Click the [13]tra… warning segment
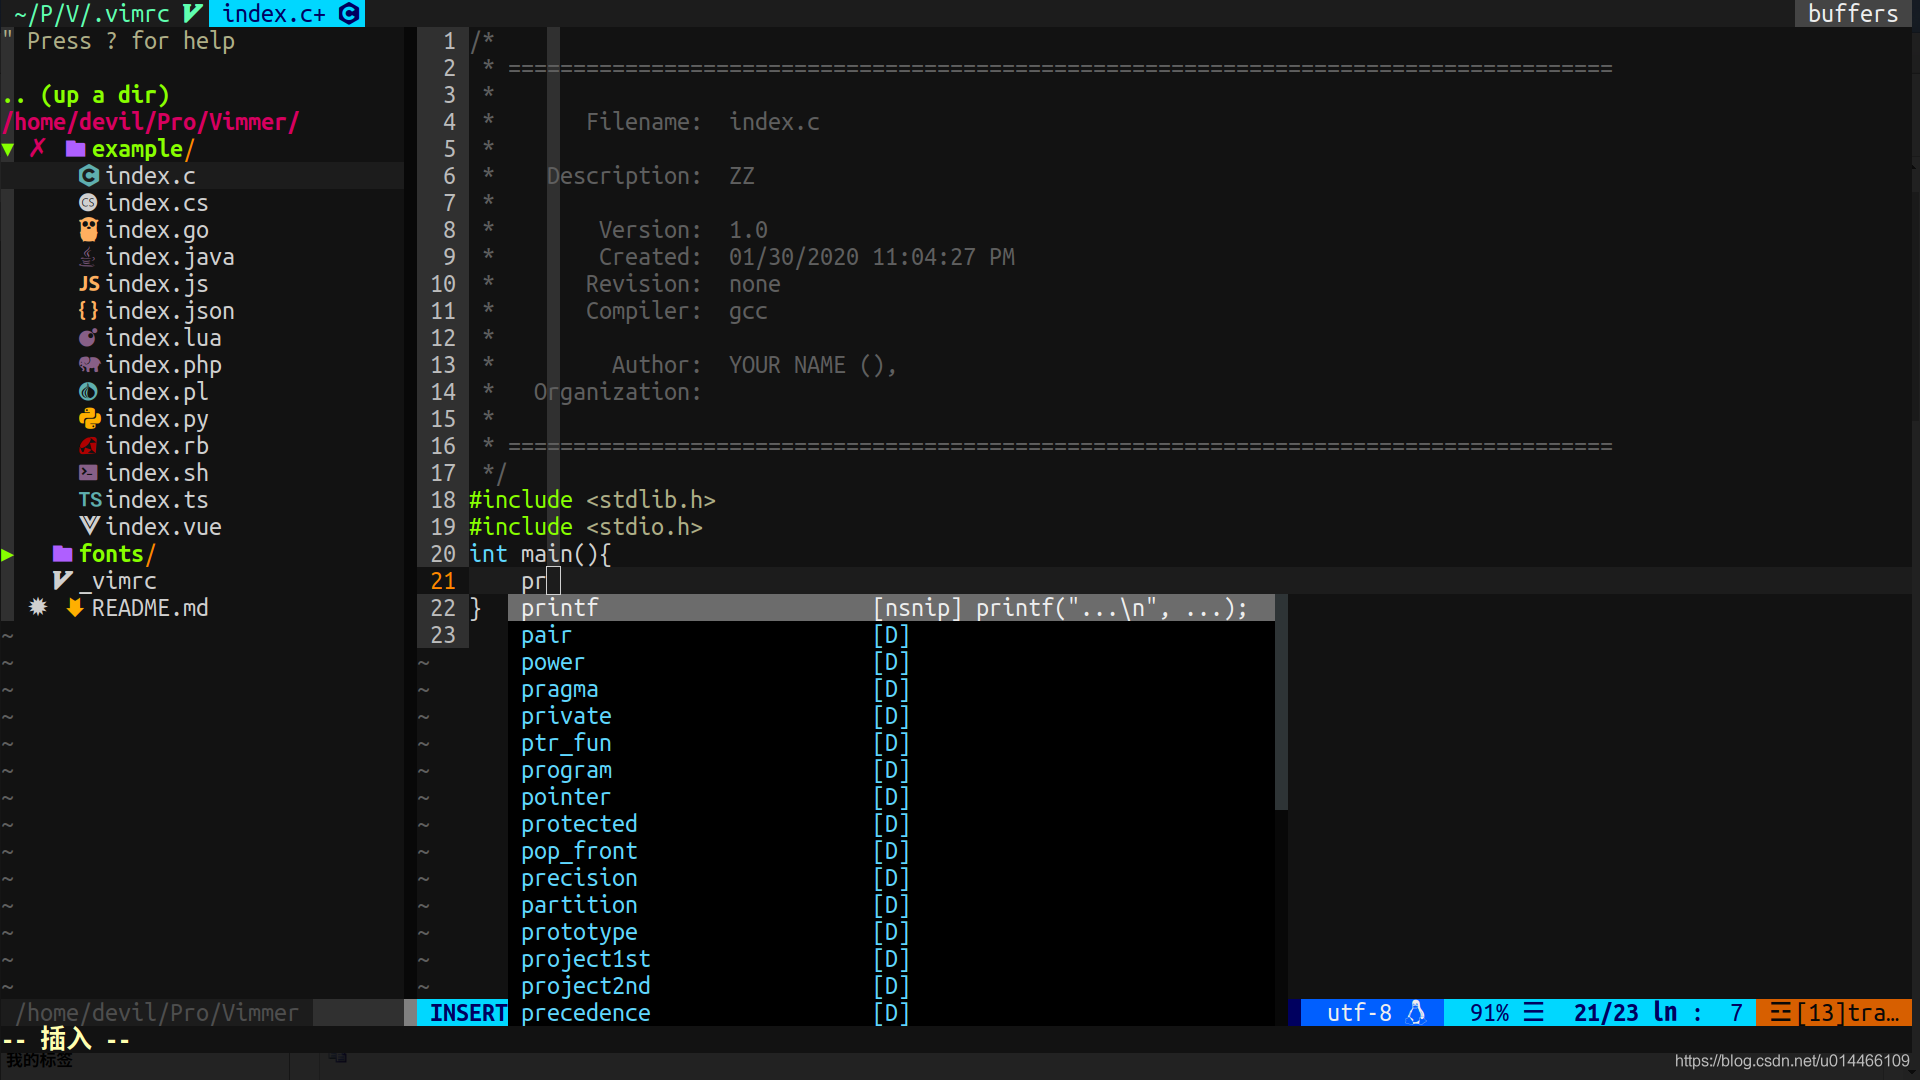1920x1080 pixels. coord(1835,1013)
